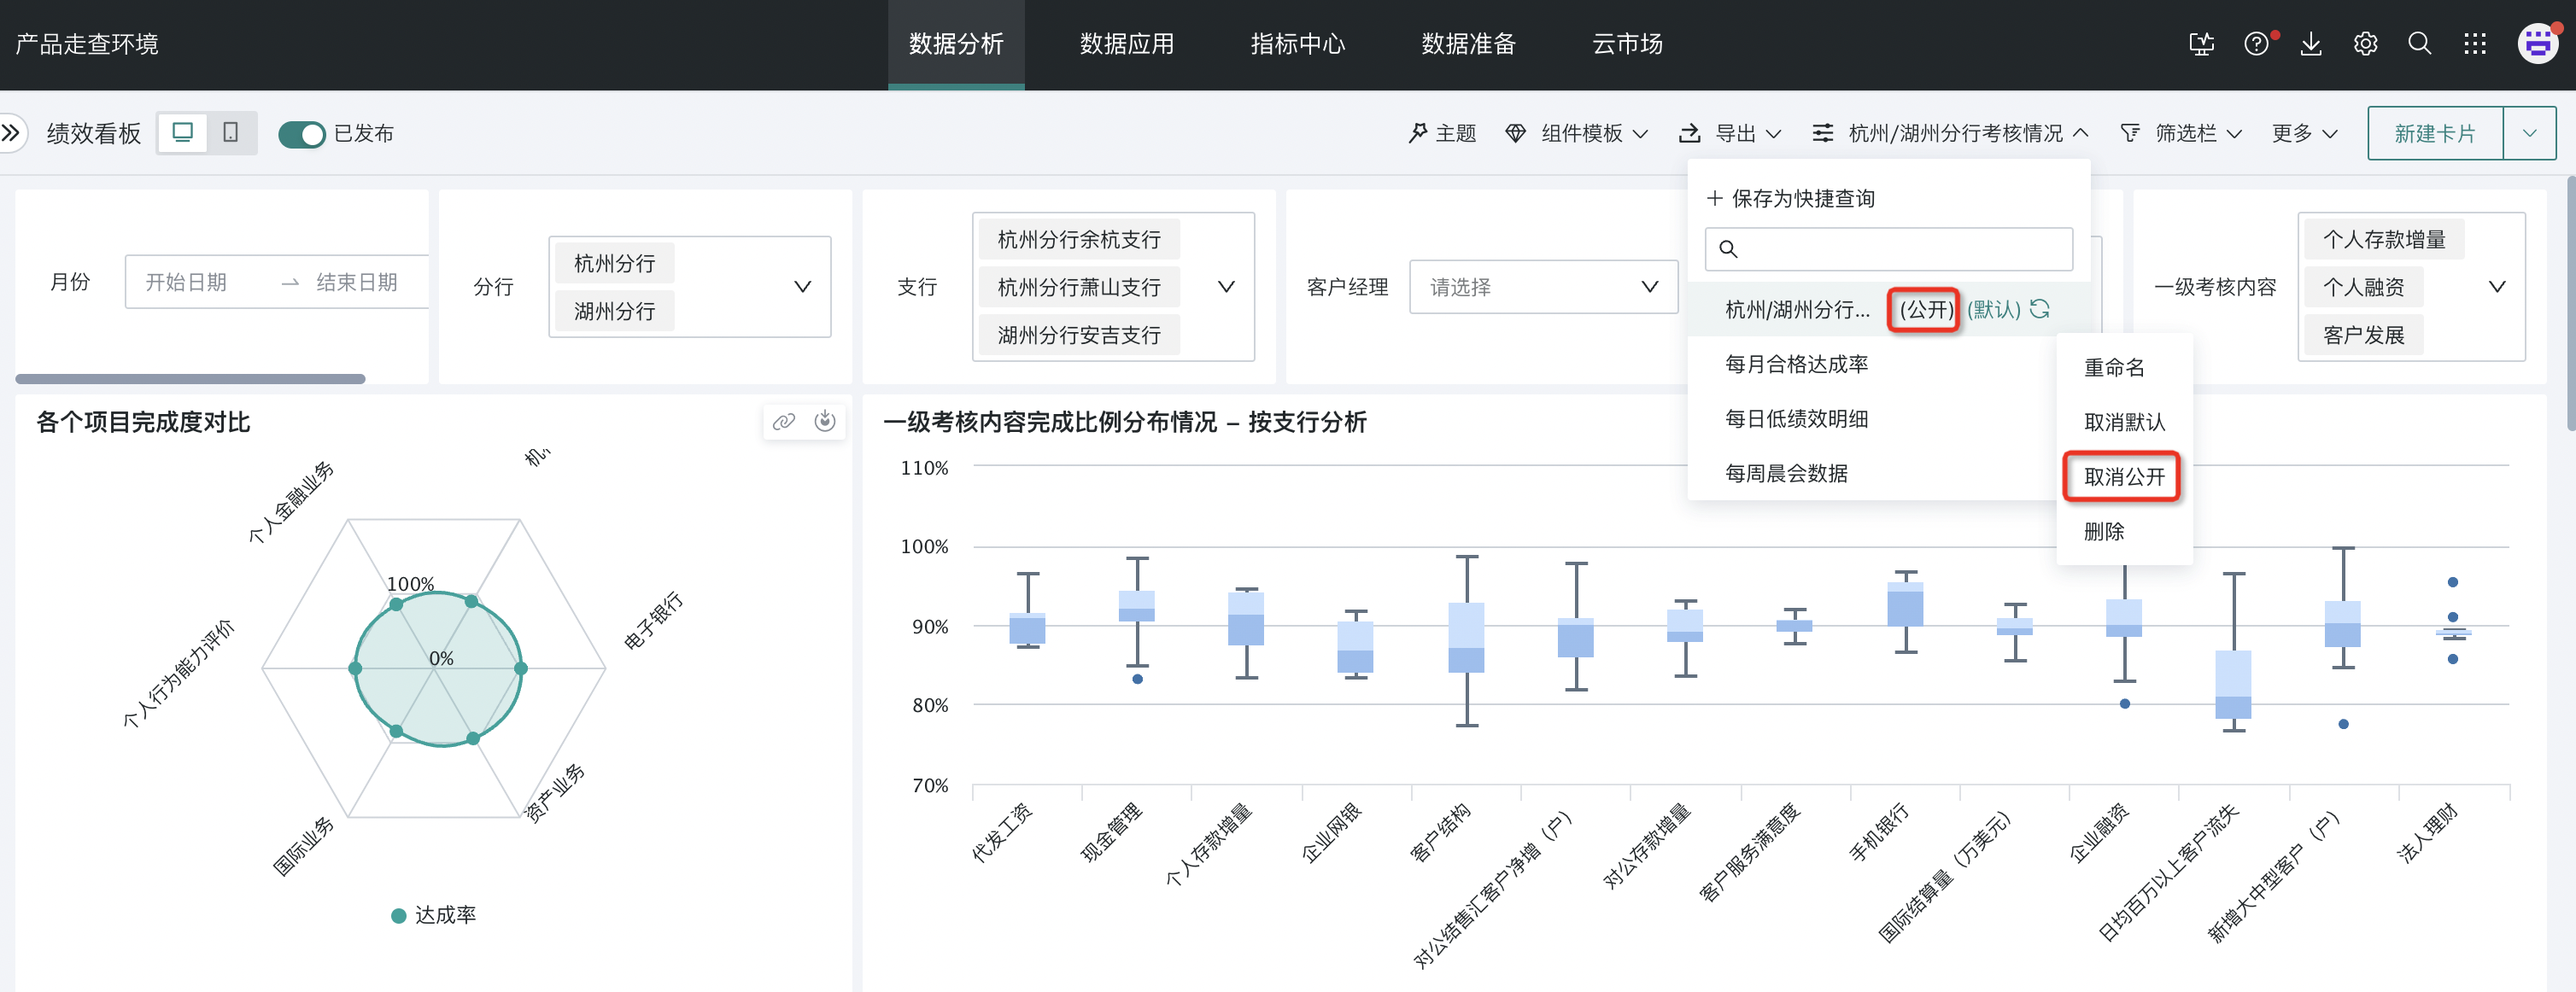The height and width of the screenshot is (992, 2576).
Task: Select 重命名 in context menu
Action: tap(2125, 368)
